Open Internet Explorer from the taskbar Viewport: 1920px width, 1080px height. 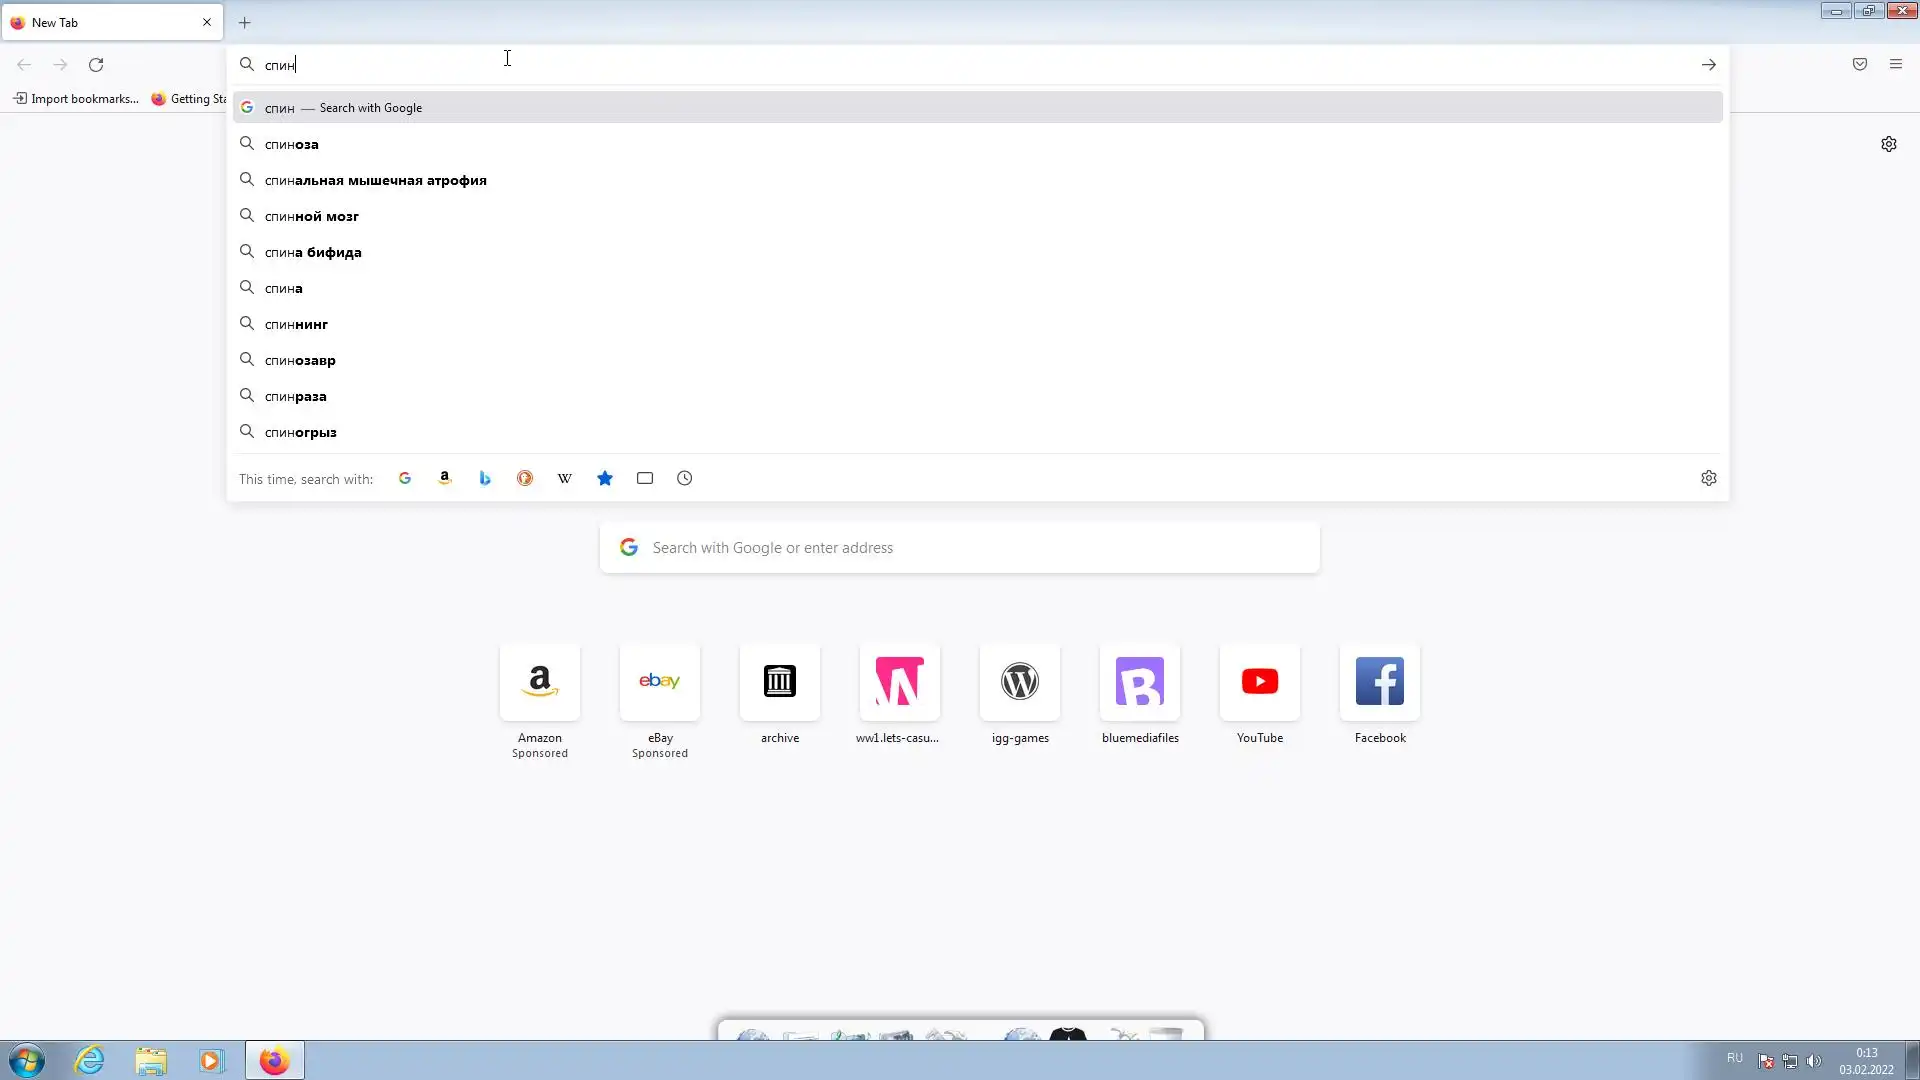coord(90,1060)
